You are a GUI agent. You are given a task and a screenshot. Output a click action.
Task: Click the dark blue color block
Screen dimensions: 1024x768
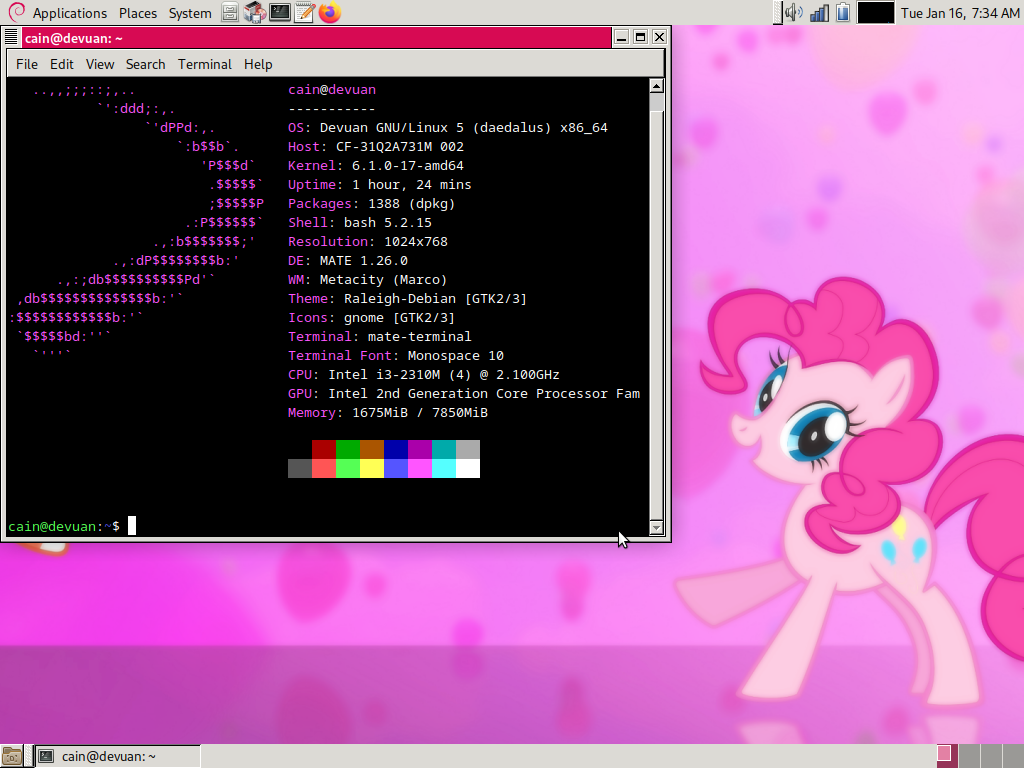pyautogui.click(x=396, y=449)
